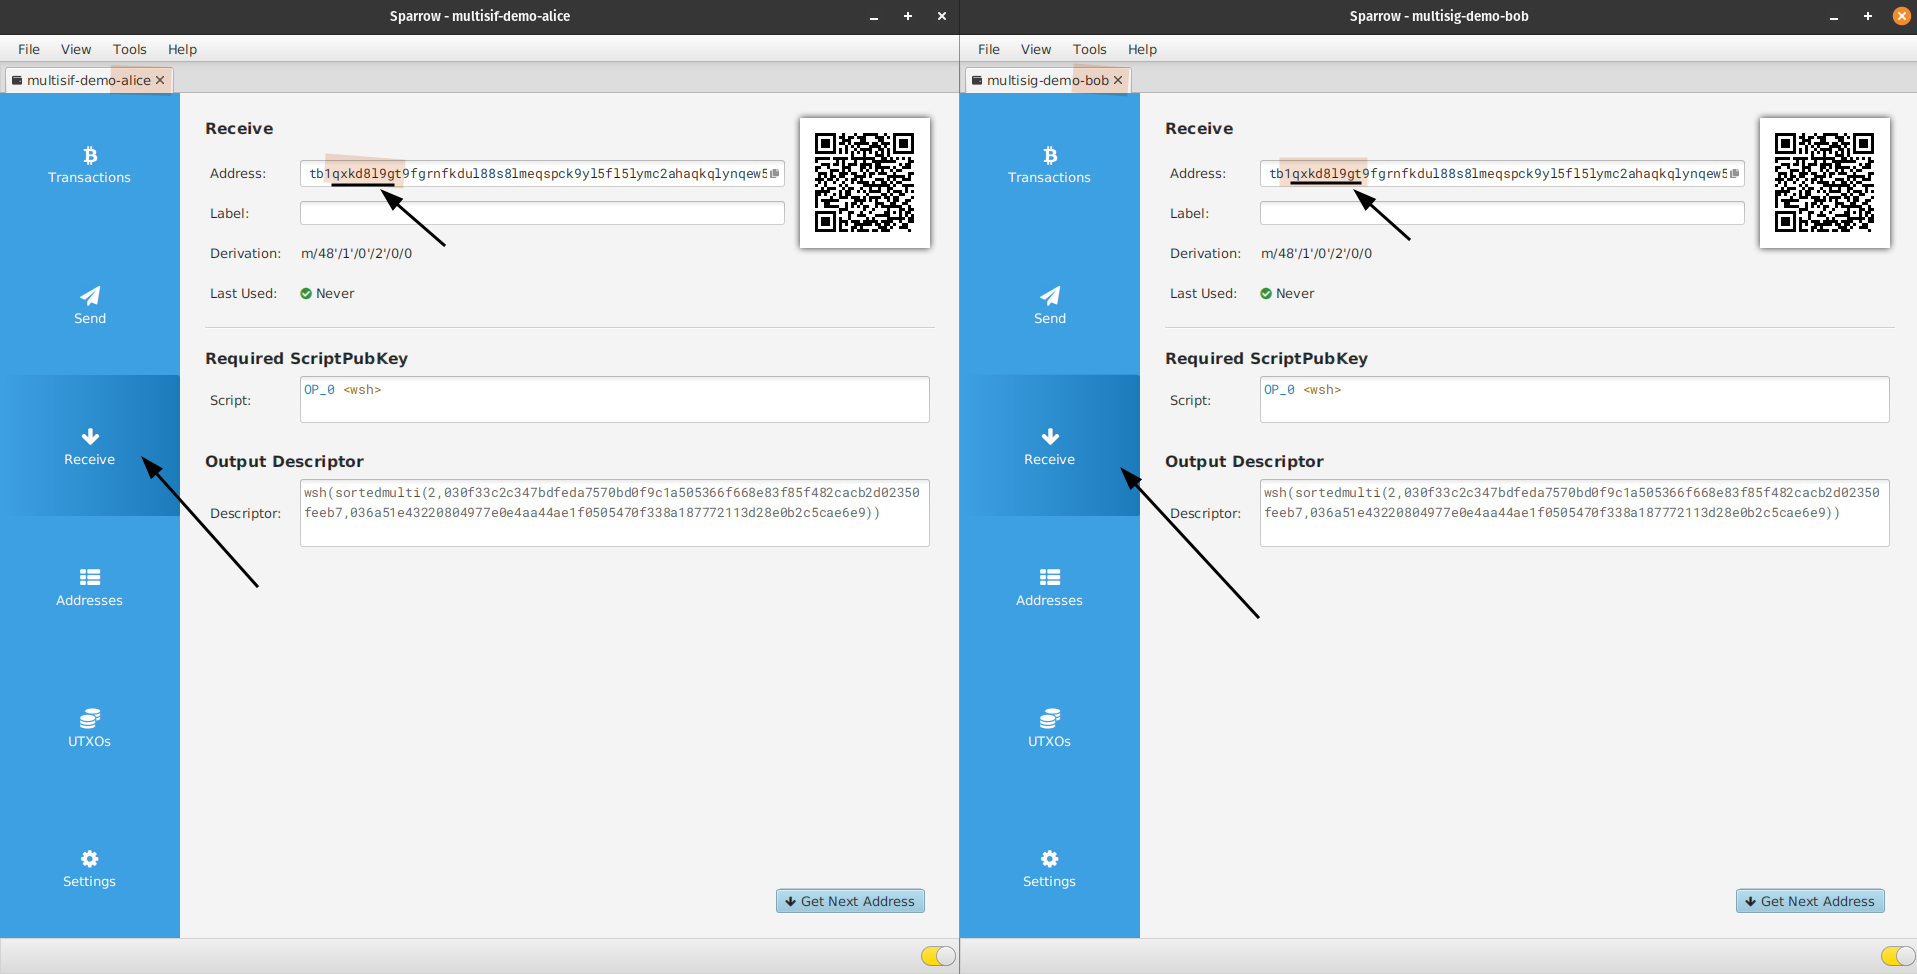Copy the receive address in alice window
Viewport: 1917px width, 974px height.
click(775, 173)
